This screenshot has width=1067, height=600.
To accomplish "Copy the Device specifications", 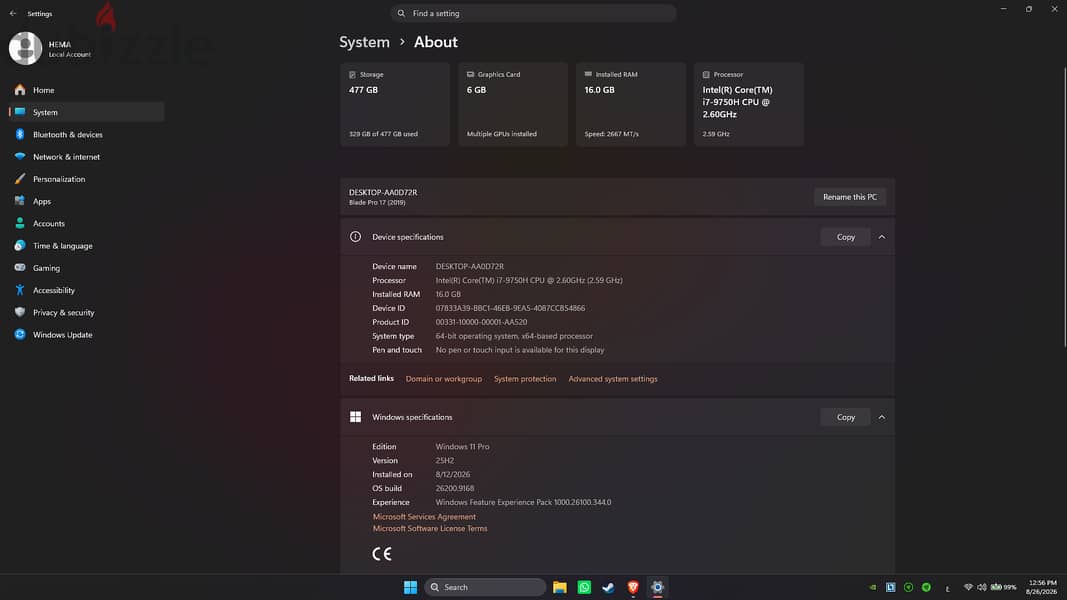I will tap(845, 237).
